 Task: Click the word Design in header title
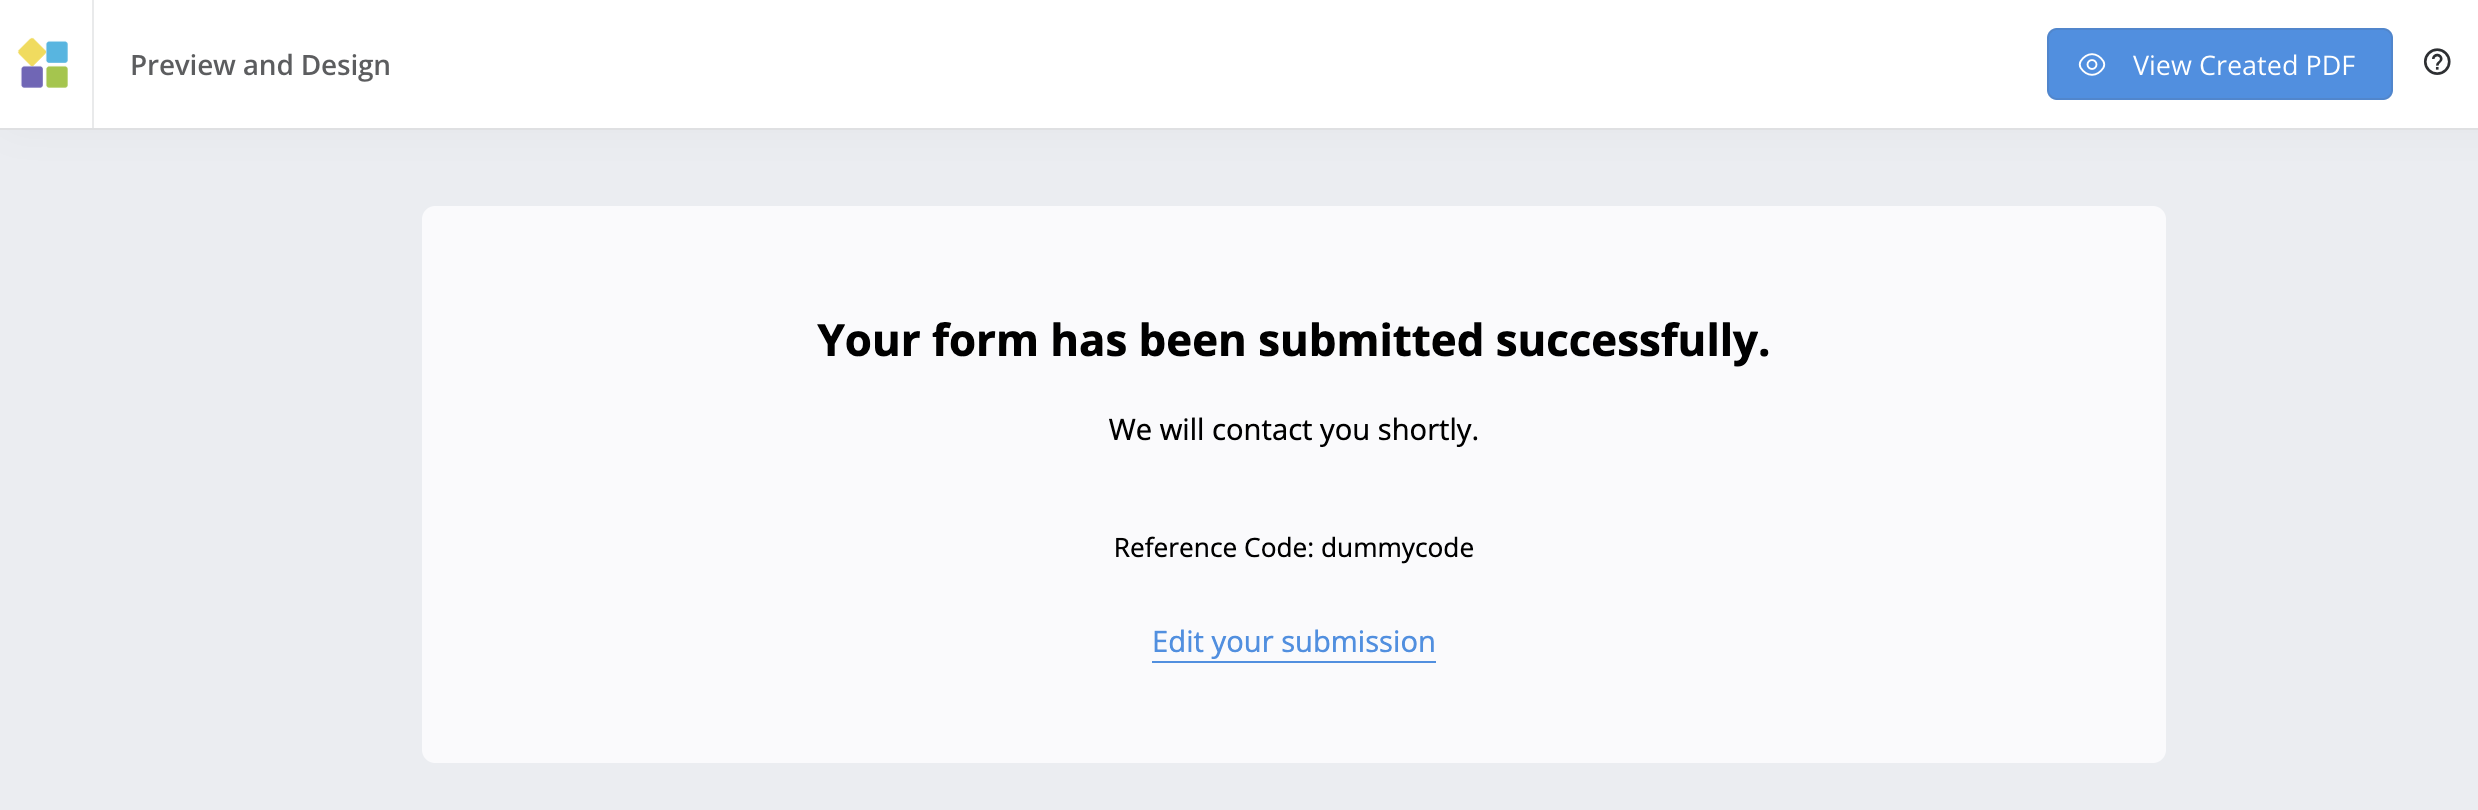345,65
